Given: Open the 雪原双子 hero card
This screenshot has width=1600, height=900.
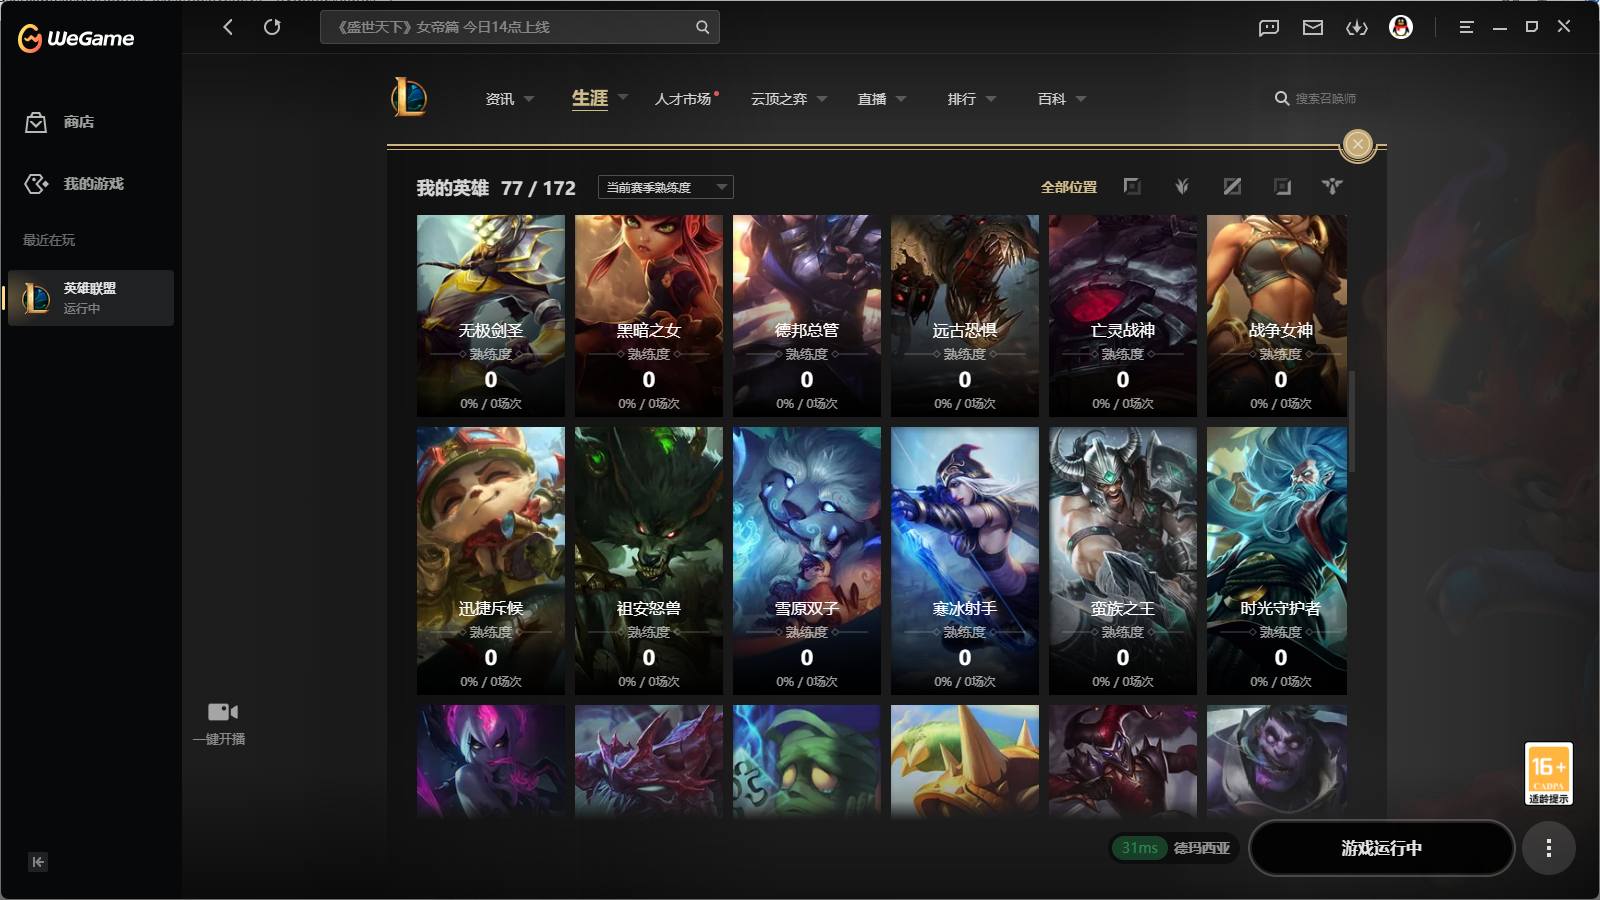Looking at the screenshot, I should (807, 561).
